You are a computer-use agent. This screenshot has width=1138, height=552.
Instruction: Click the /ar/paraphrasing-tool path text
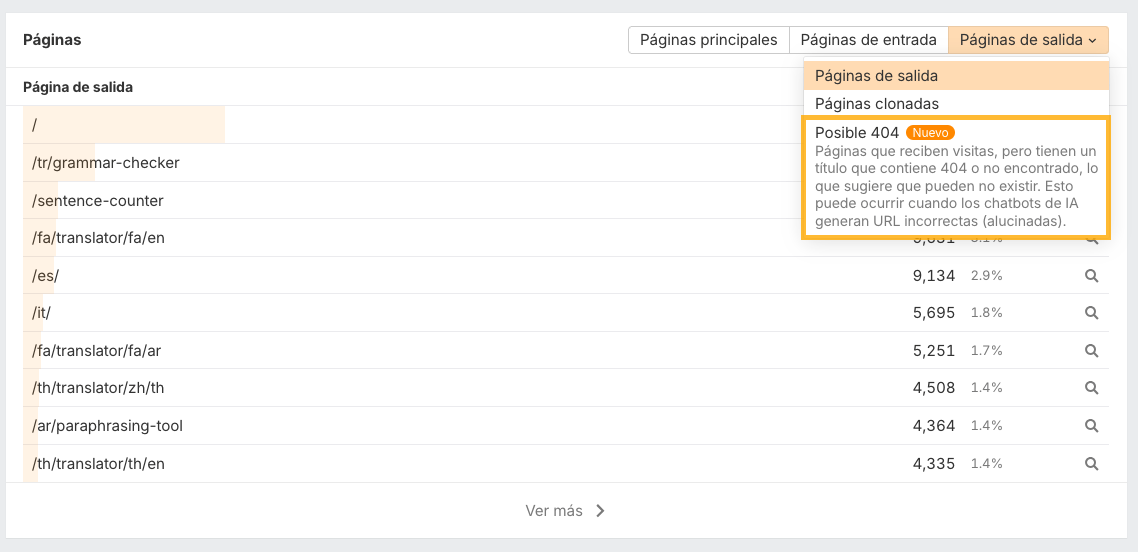coord(107,426)
